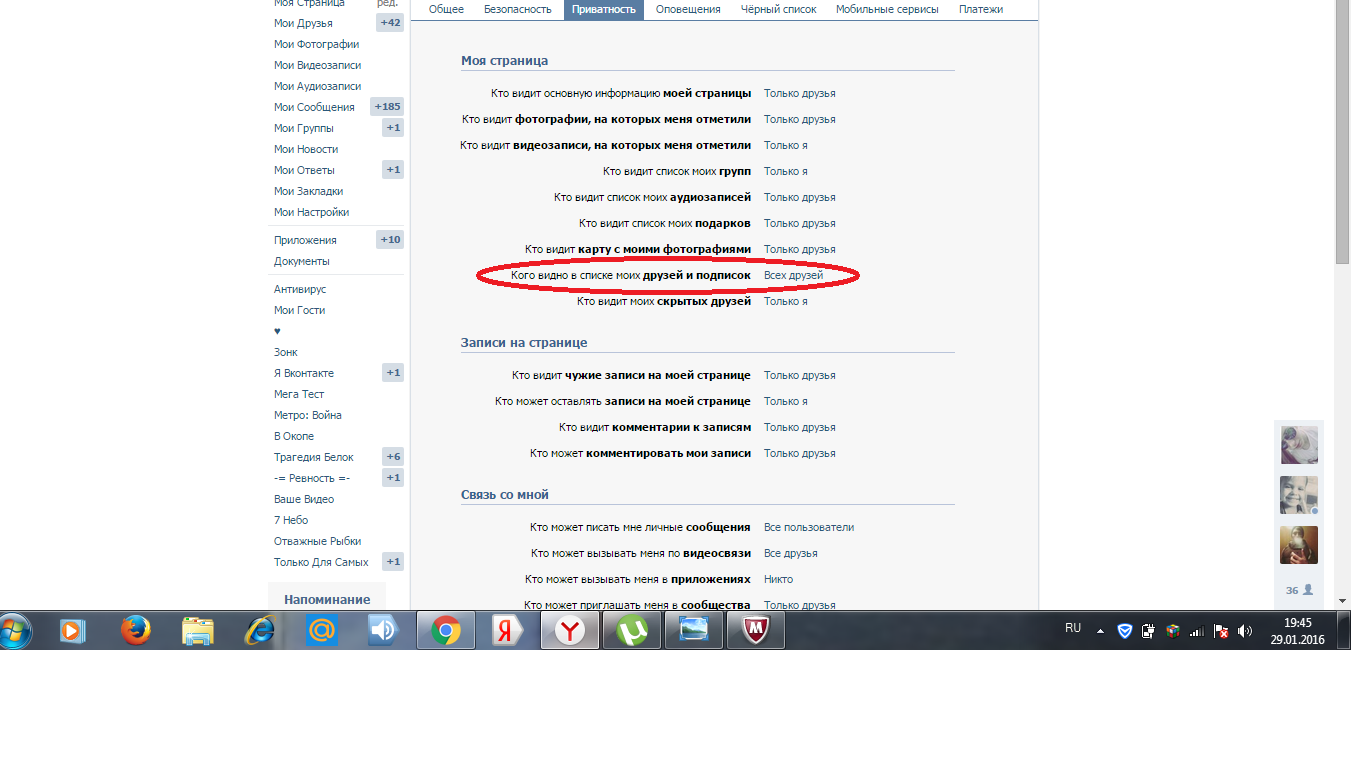1366x768 pixels.
Task: Open the Всех друзей setting value
Action: [x=794, y=275]
